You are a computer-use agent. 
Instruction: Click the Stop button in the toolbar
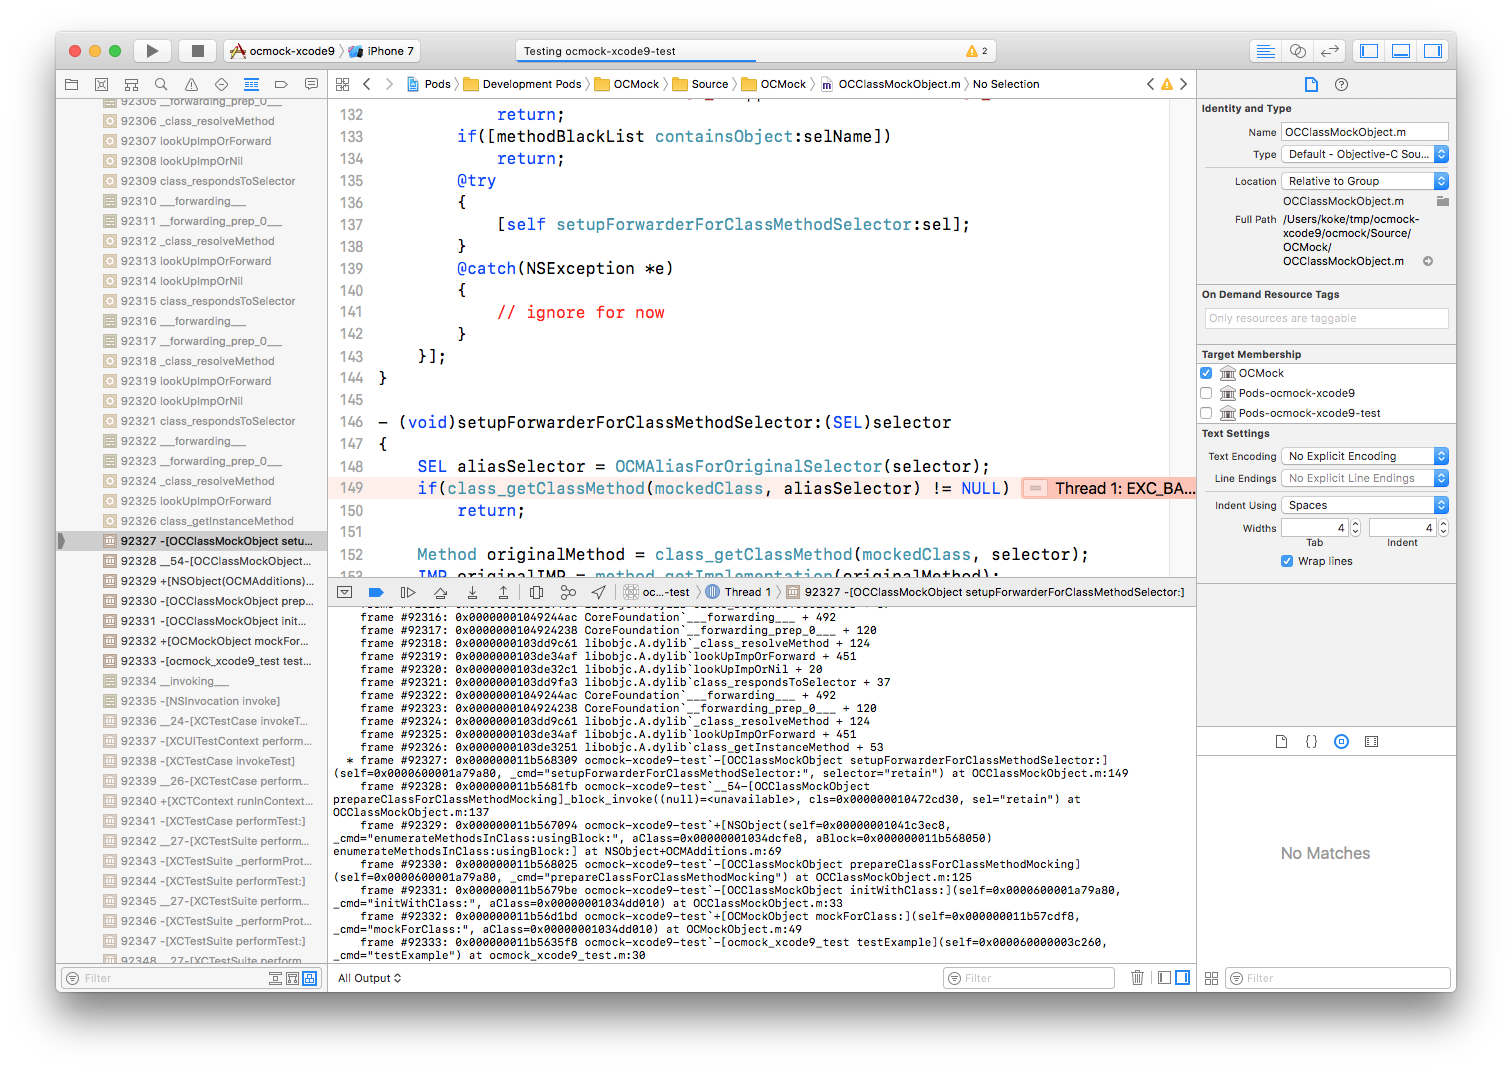pyautogui.click(x=198, y=51)
